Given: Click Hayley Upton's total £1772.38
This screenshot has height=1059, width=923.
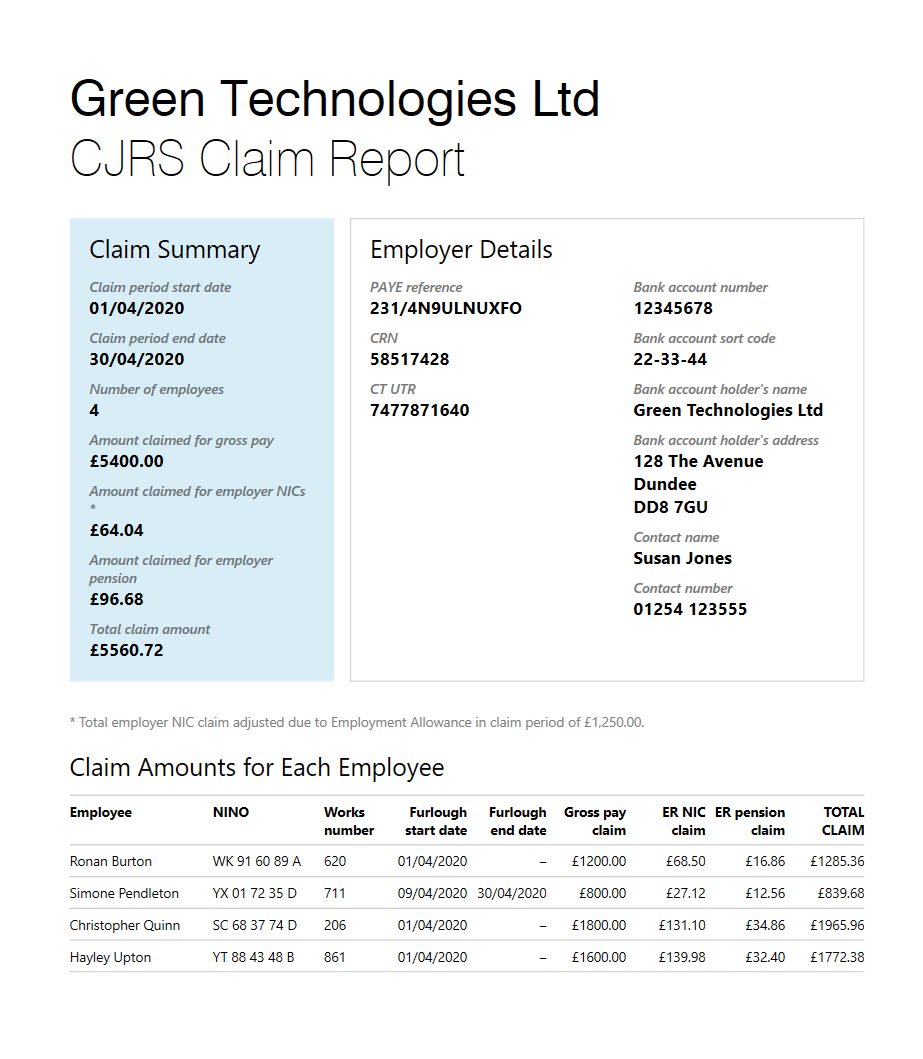Looking at the screenshot, I should point(837,958).
